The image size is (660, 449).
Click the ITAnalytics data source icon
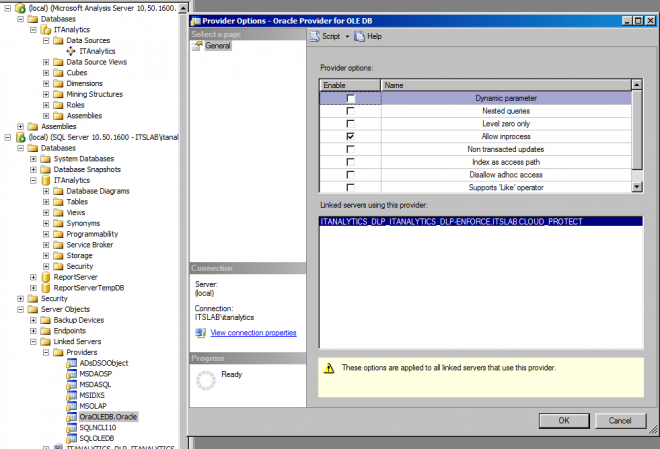pos(71,51)
